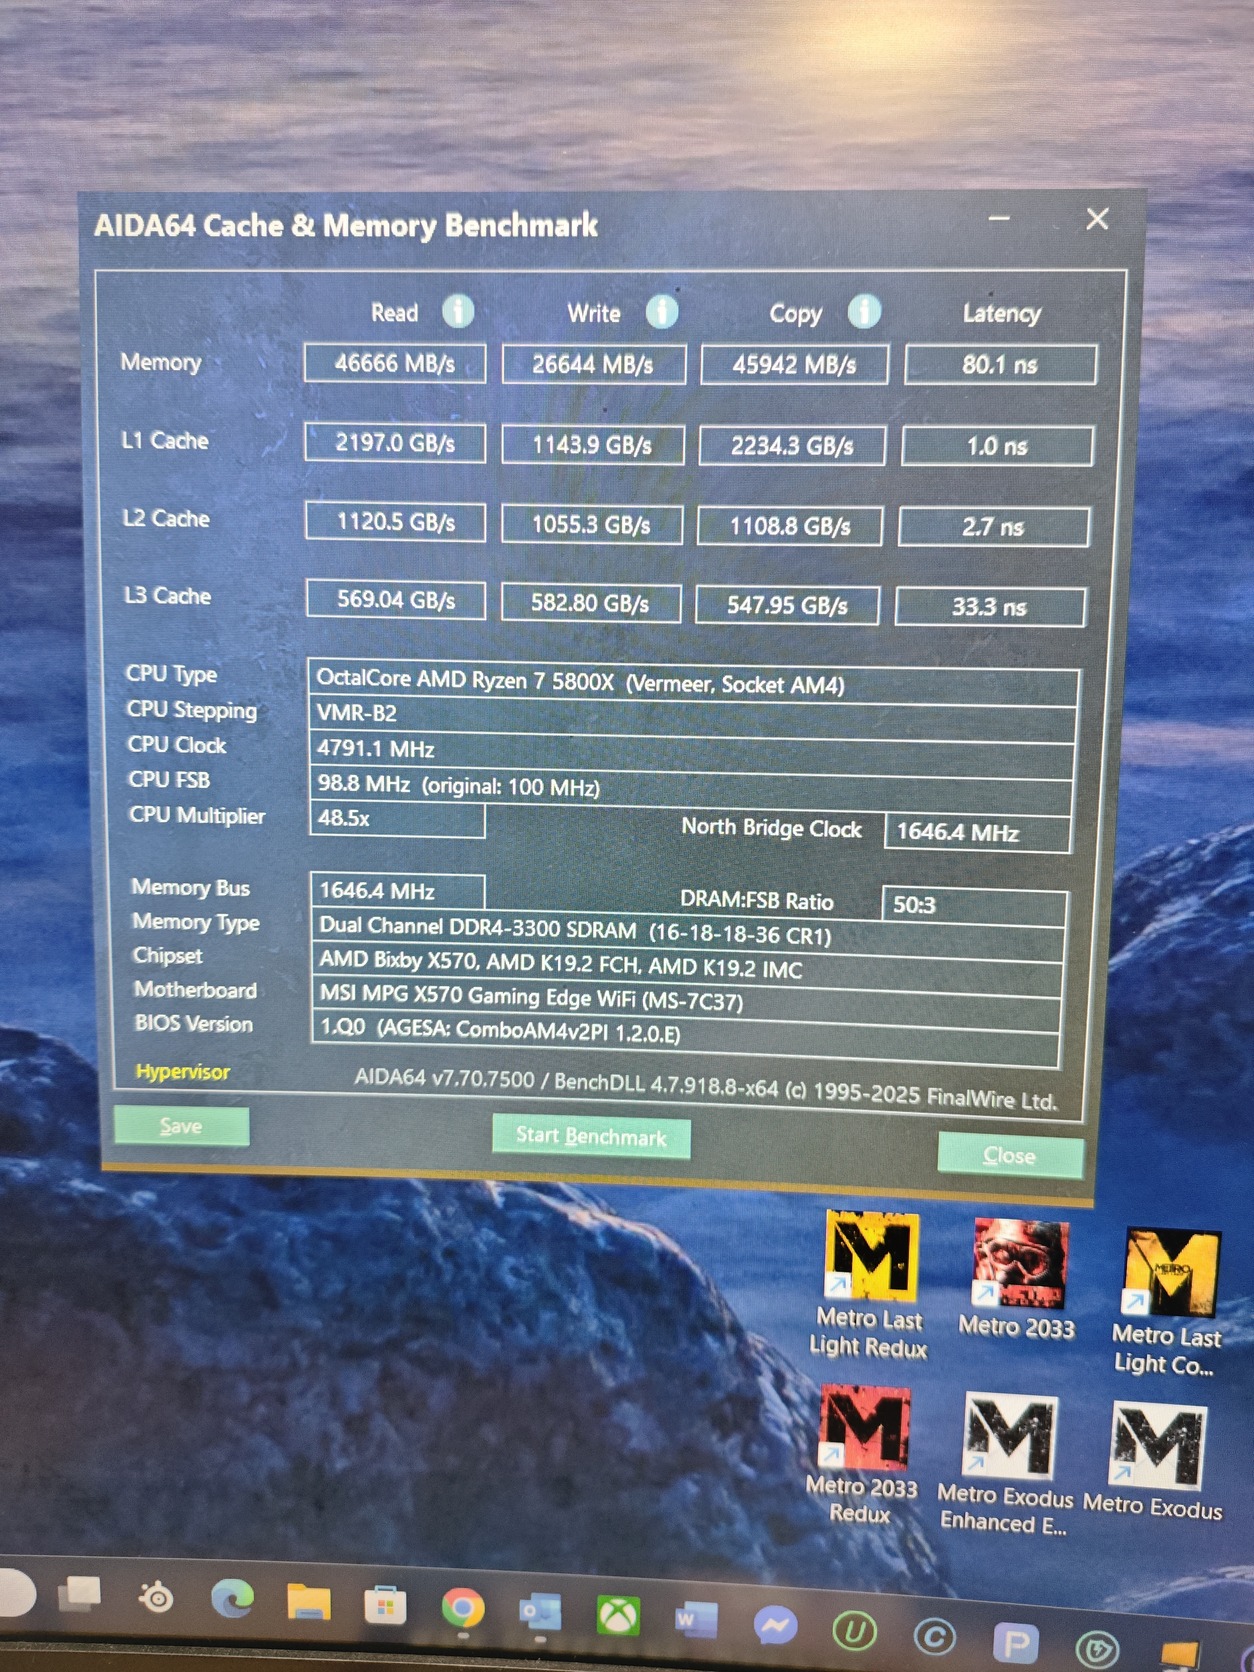This screenshot has height=1672, width=1254.
Task: Click the CPU Clock 4791.1 MHz field
Action: [x=692, y=753]
